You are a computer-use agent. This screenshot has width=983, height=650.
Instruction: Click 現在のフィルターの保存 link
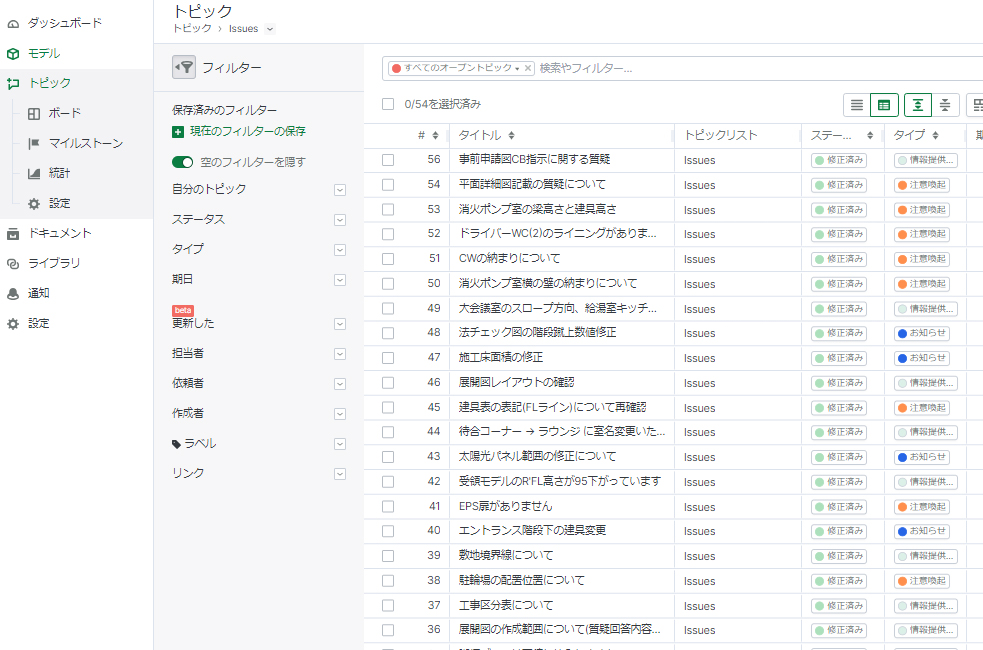248,131
